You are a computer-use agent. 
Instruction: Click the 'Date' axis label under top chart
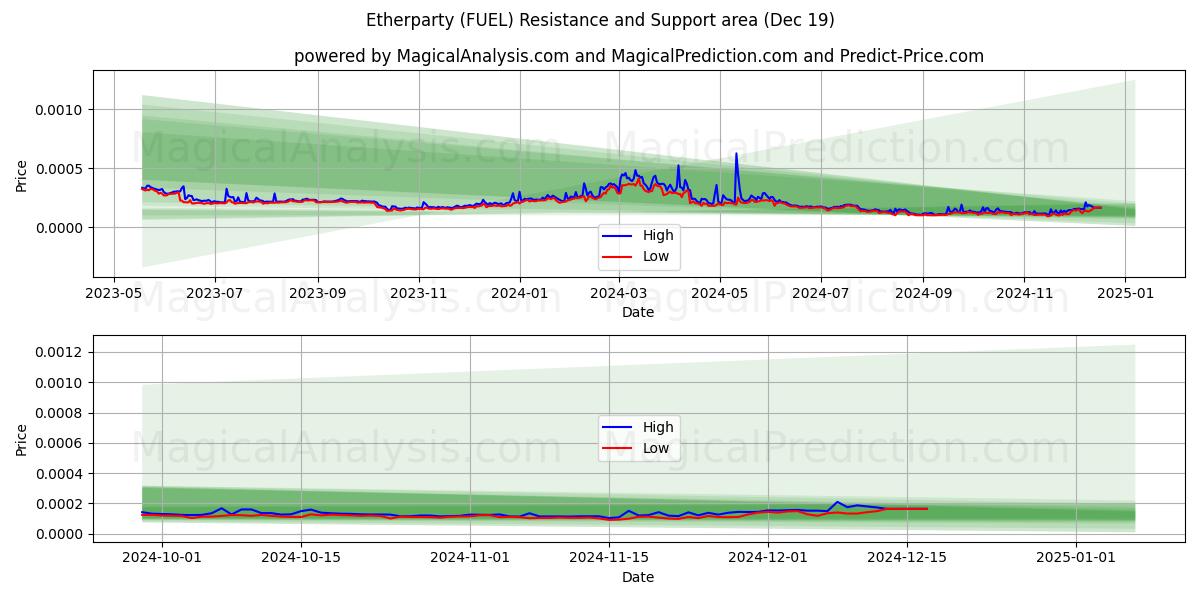point(638,312)
